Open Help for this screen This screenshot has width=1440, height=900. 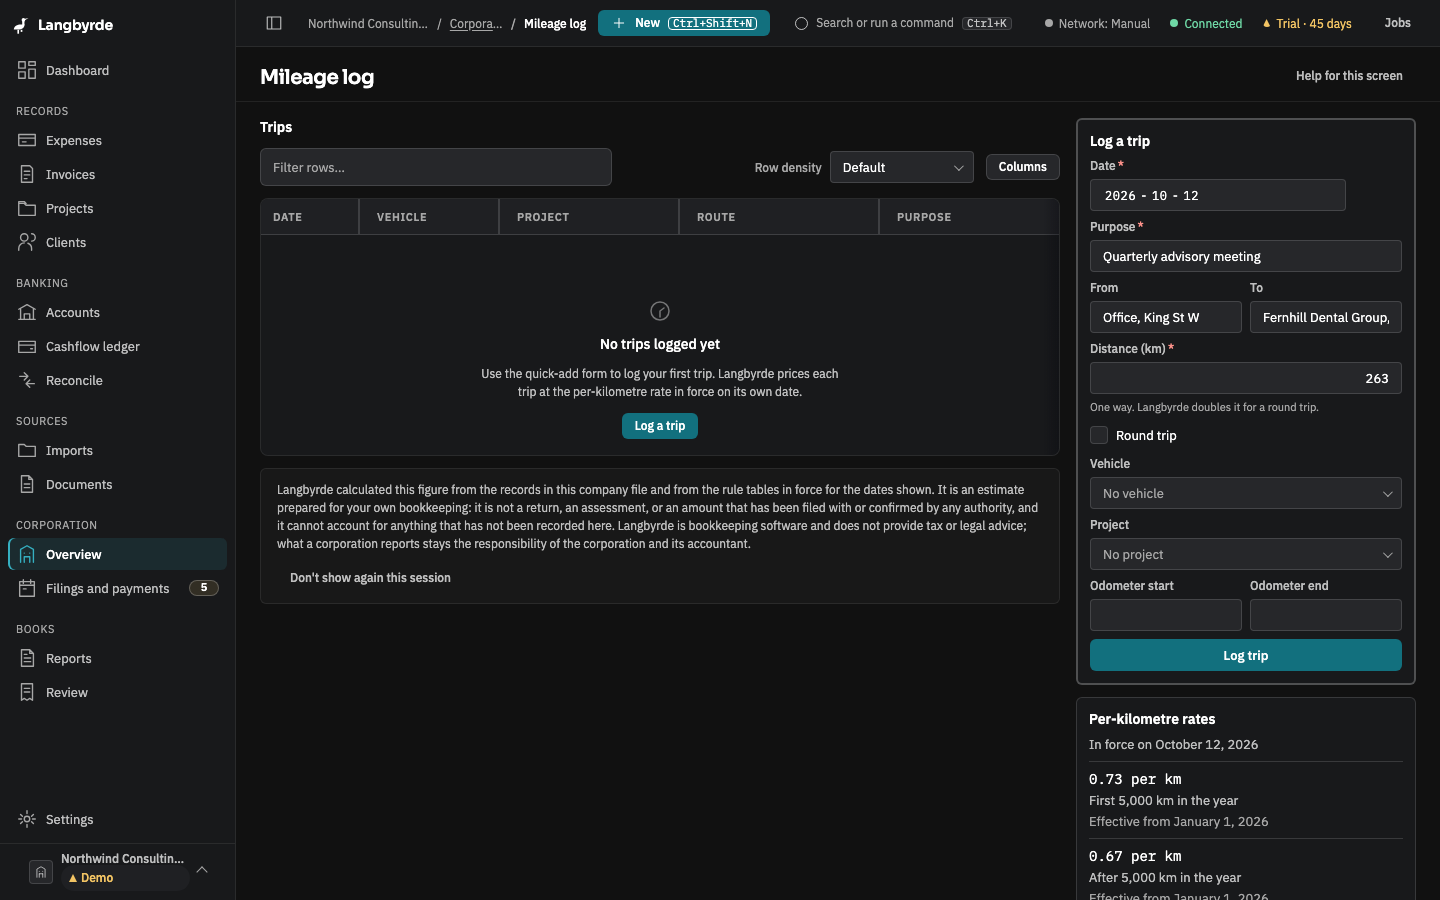pyautogui.click(x=1349, y=76)
